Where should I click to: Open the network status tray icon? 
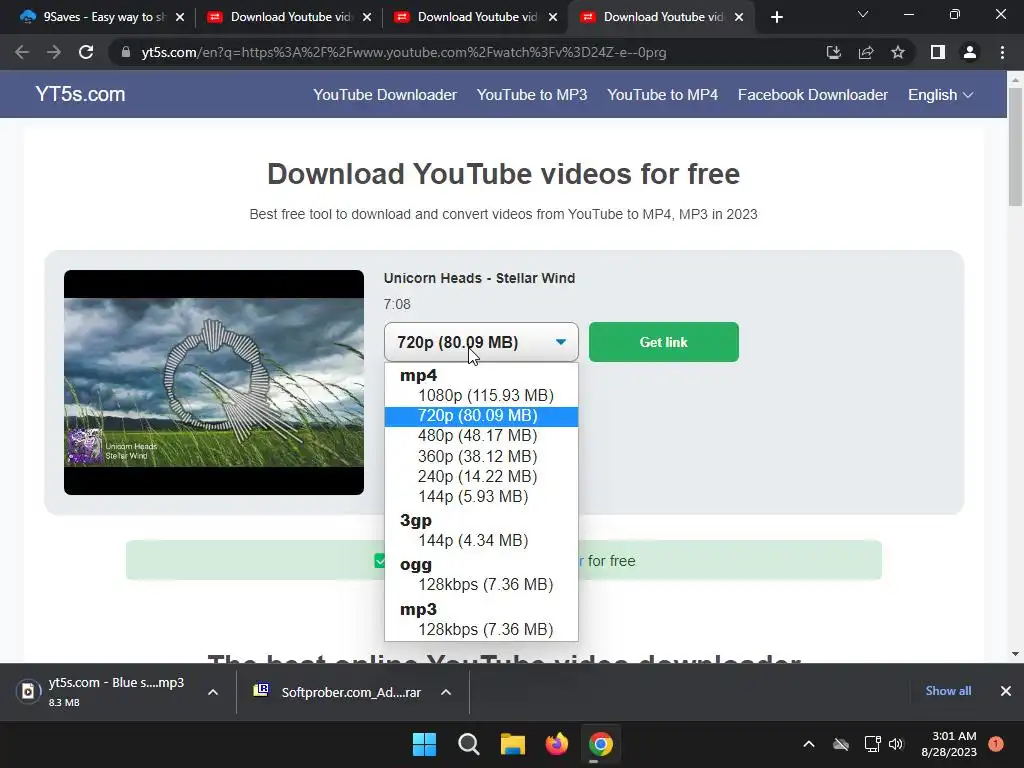[x=872, y=744]
